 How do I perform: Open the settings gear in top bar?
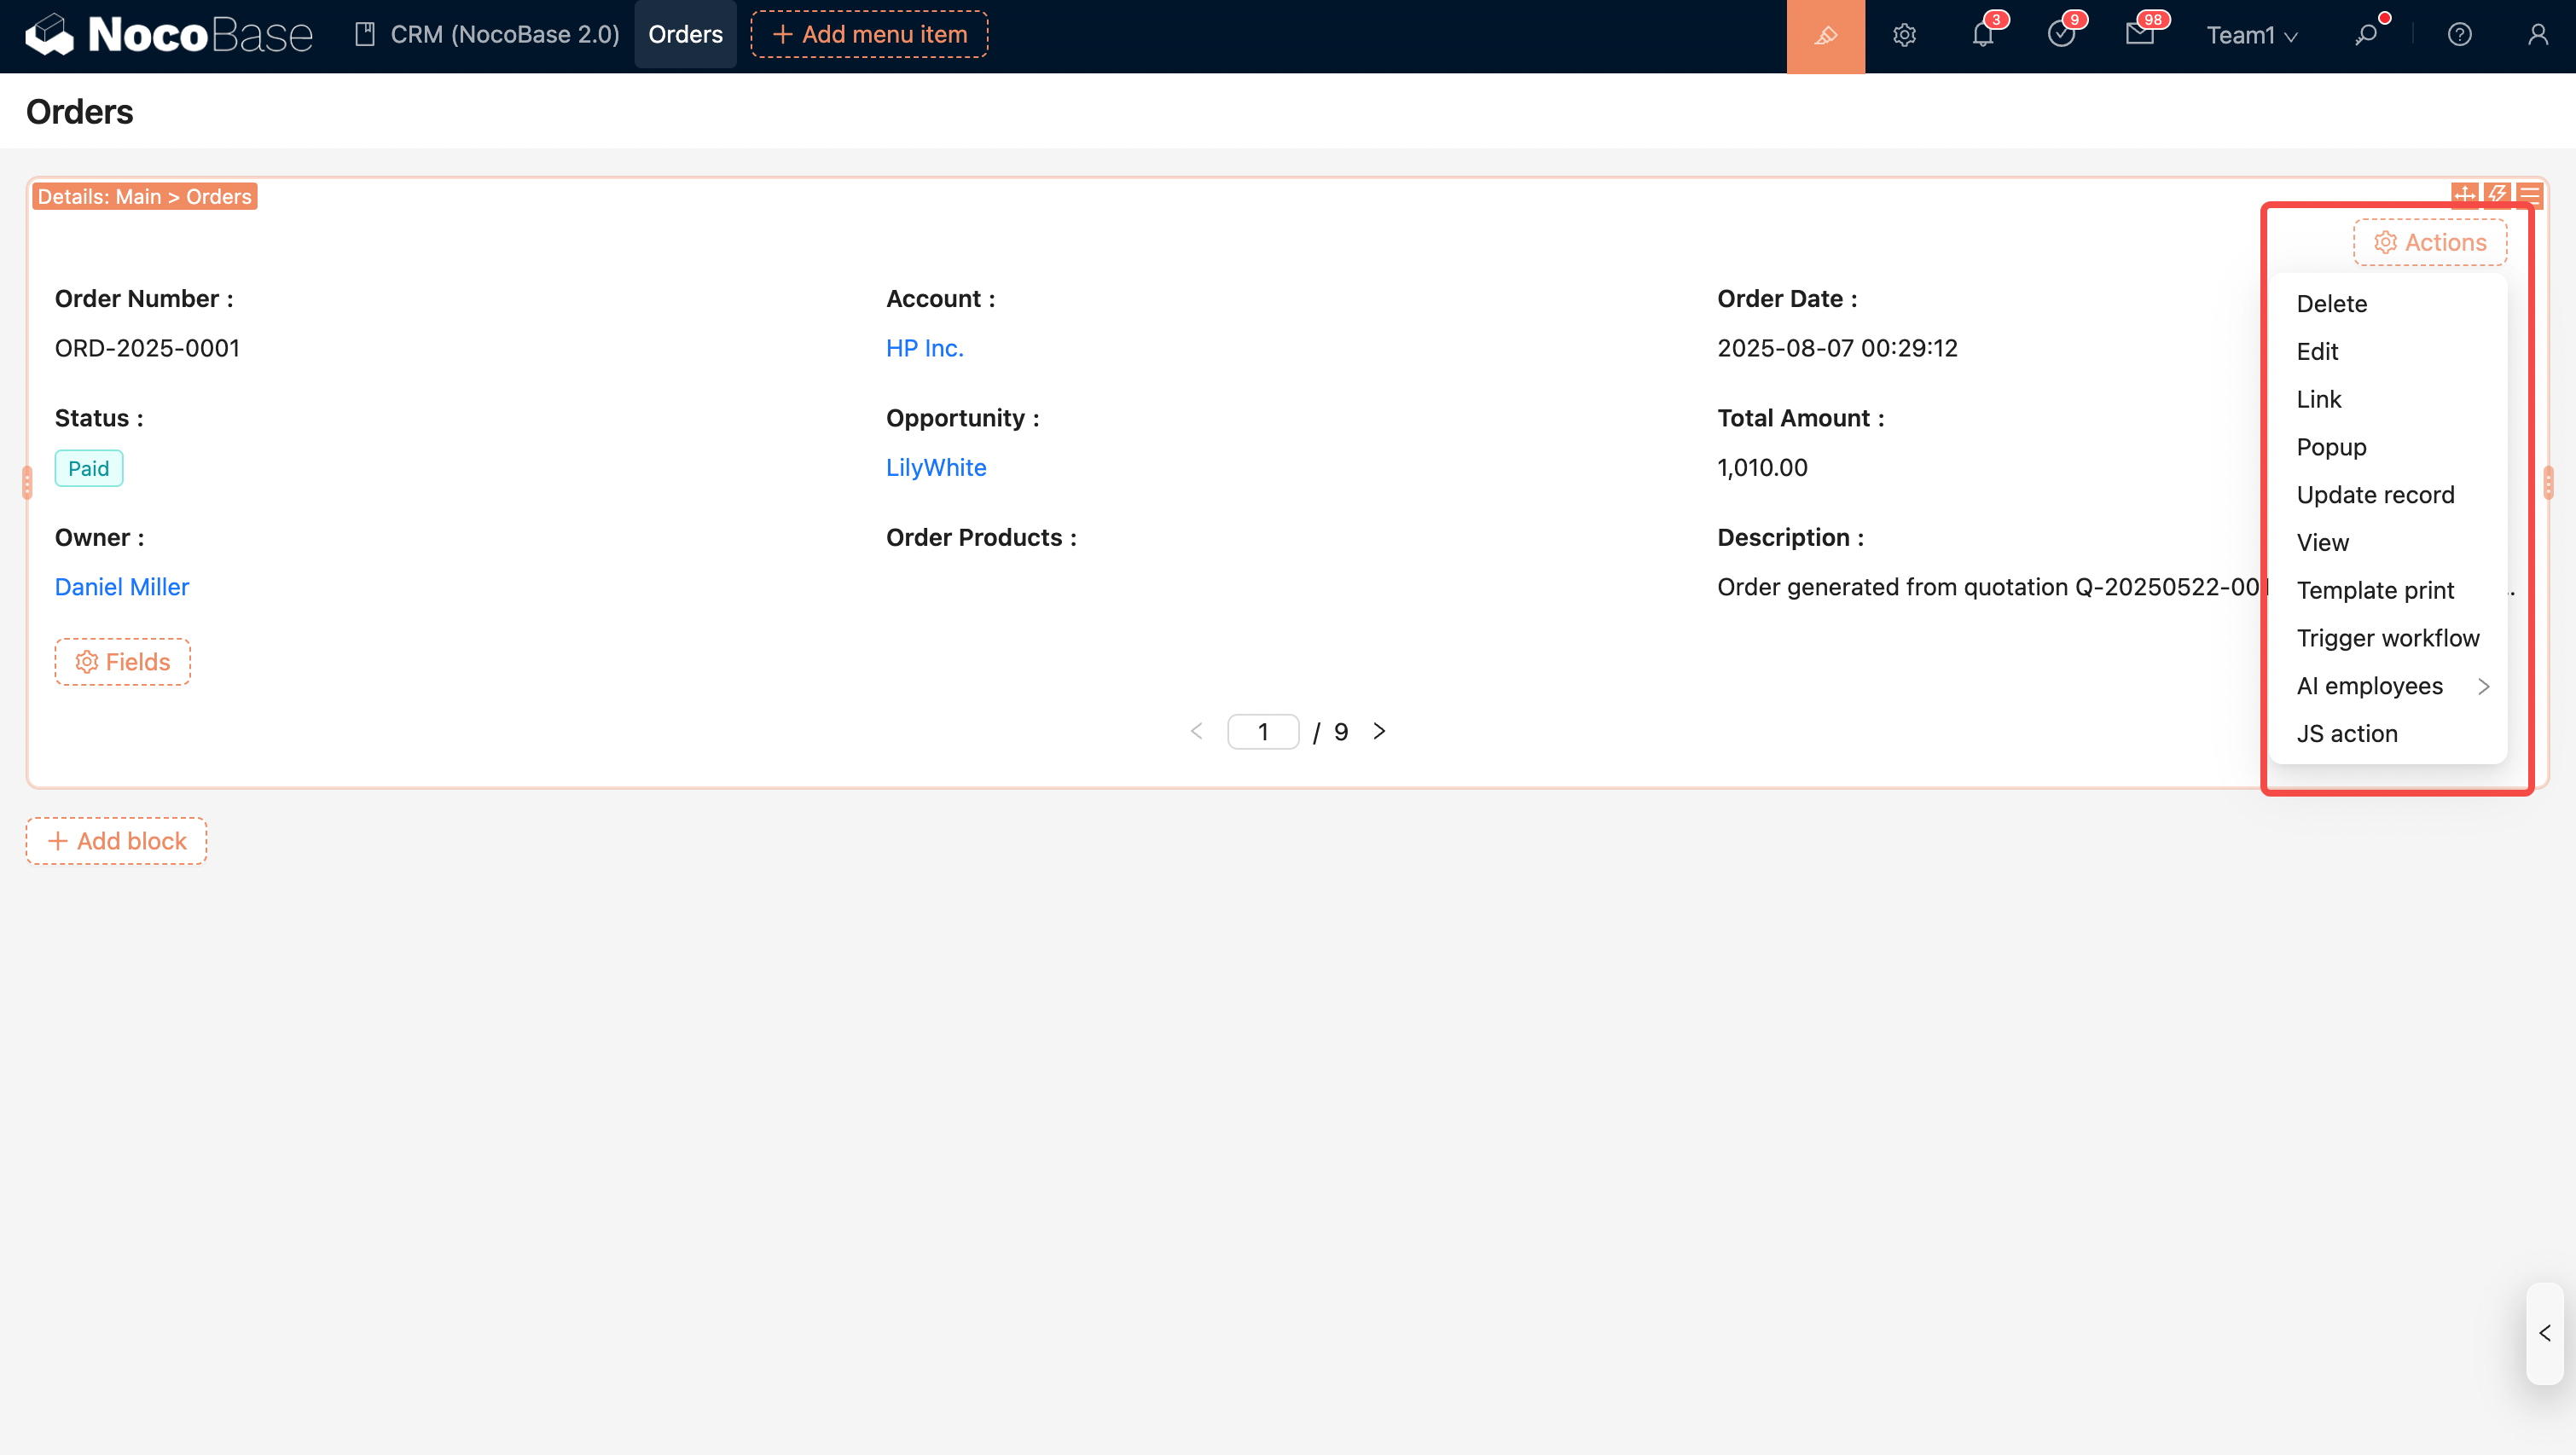pyautogui.click(x=1904, y=36)
